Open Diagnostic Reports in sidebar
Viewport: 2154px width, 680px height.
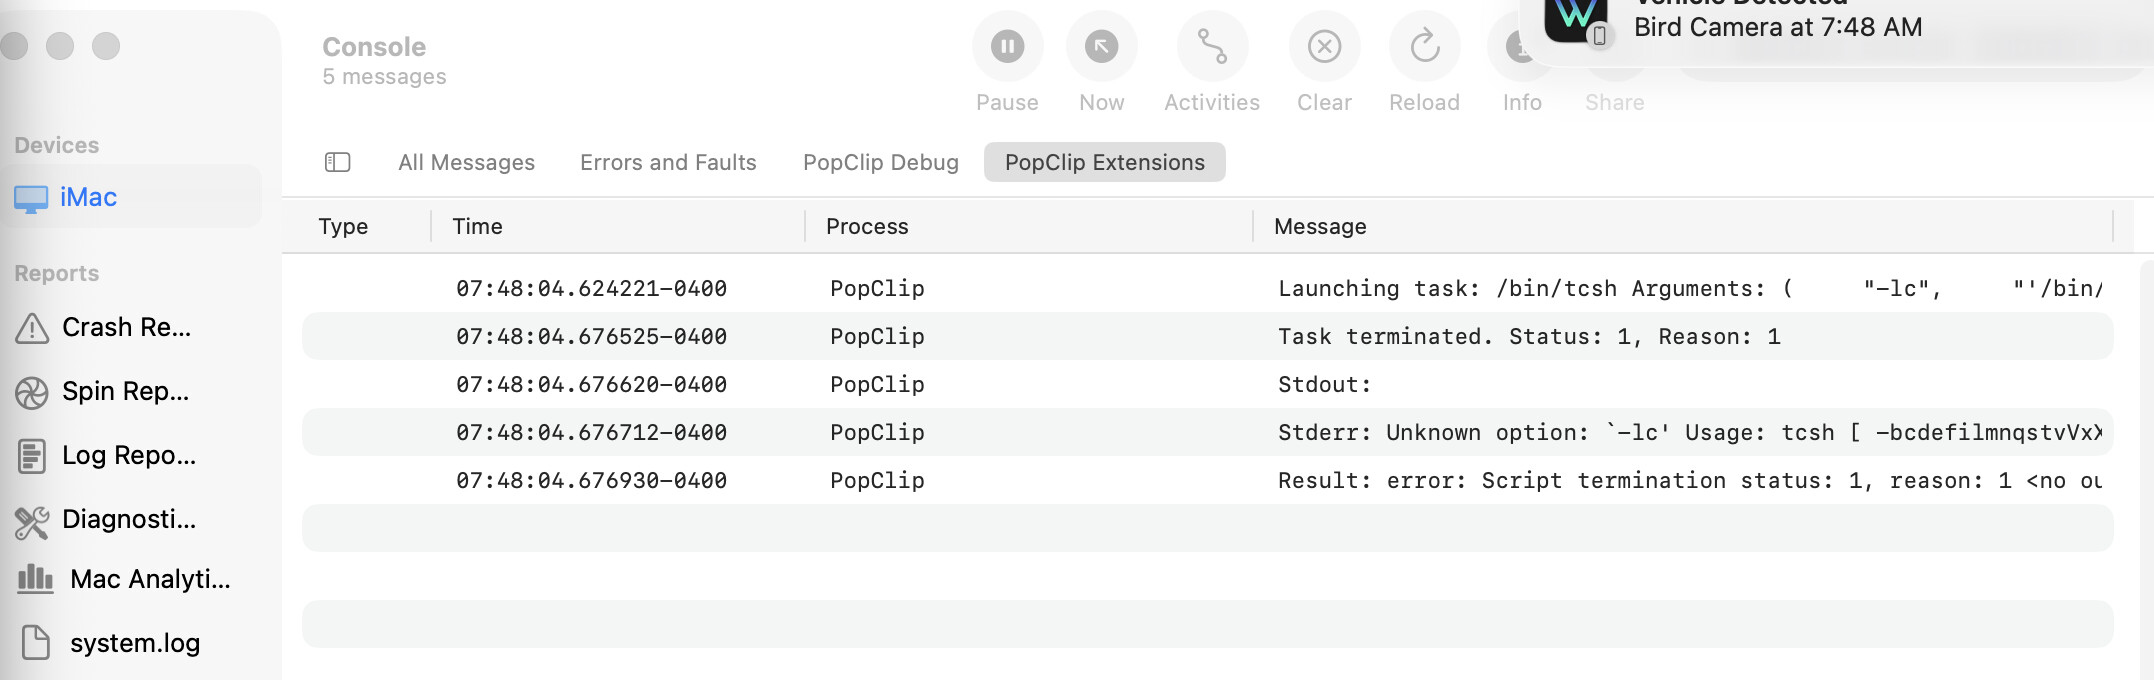(x=127, y=520)
